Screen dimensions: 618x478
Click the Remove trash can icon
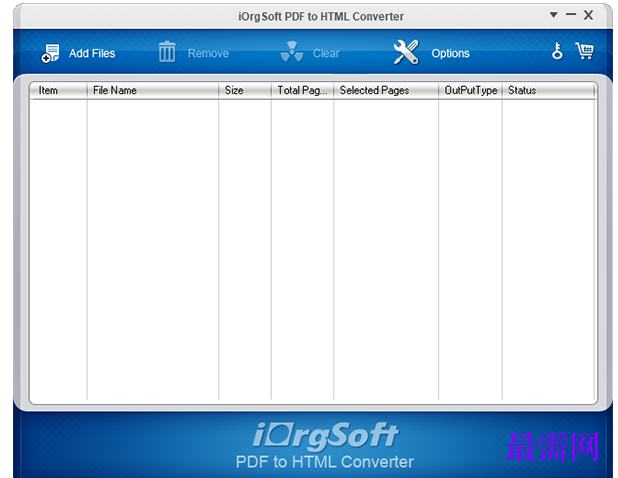coord(167,52)
